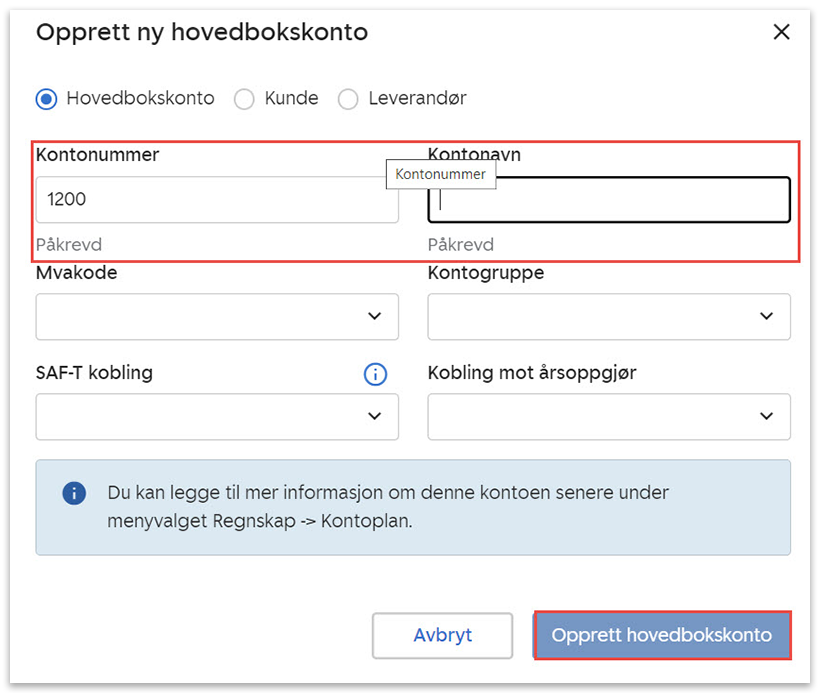Click the Regnskap -> Kontoplan info message
This screenshot has height=693, width=820.
click(388, 507)
